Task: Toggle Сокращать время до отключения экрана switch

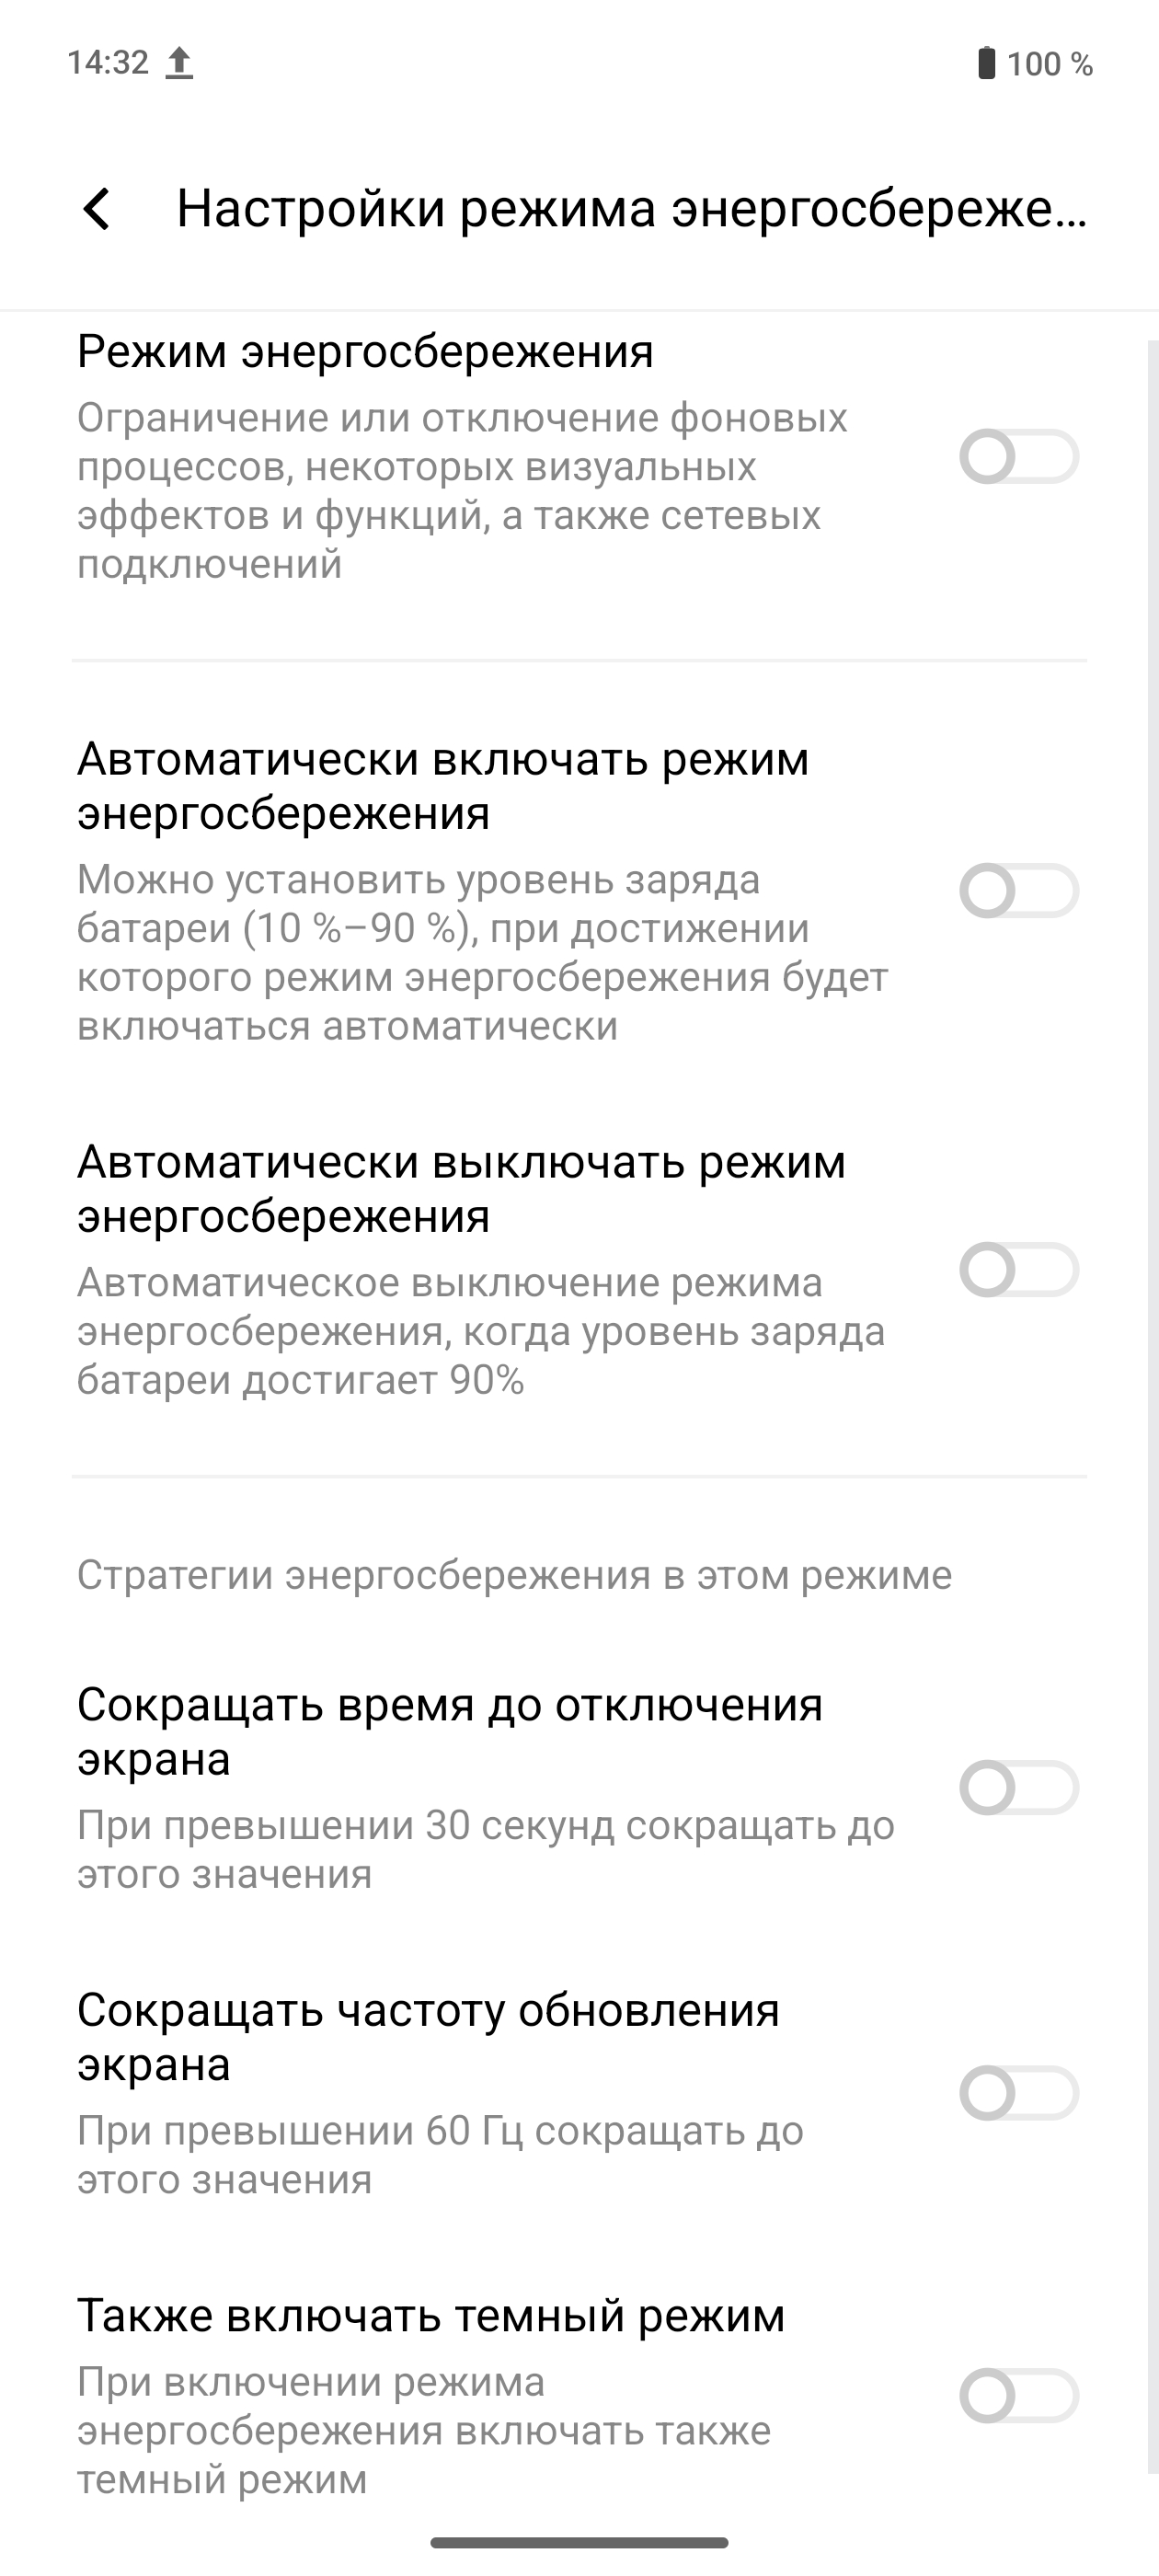Action: point(1018,1788)
